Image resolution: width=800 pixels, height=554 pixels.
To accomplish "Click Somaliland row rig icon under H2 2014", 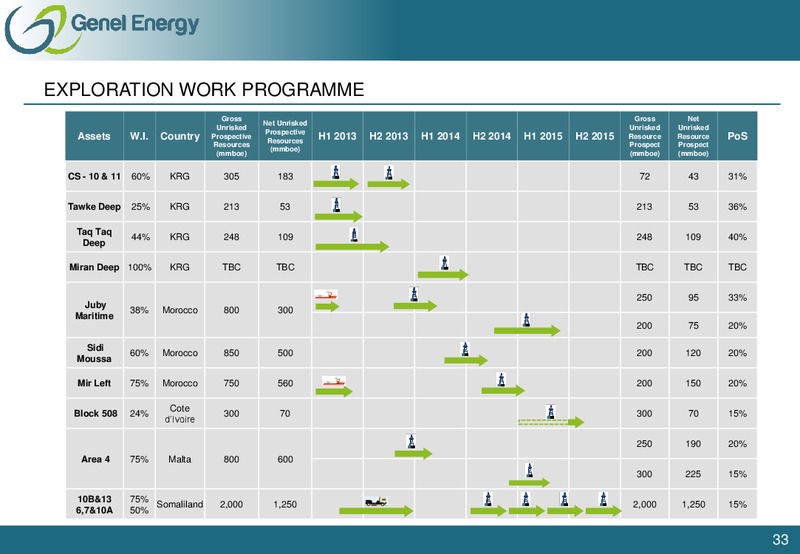I will [x=488, y=498].
